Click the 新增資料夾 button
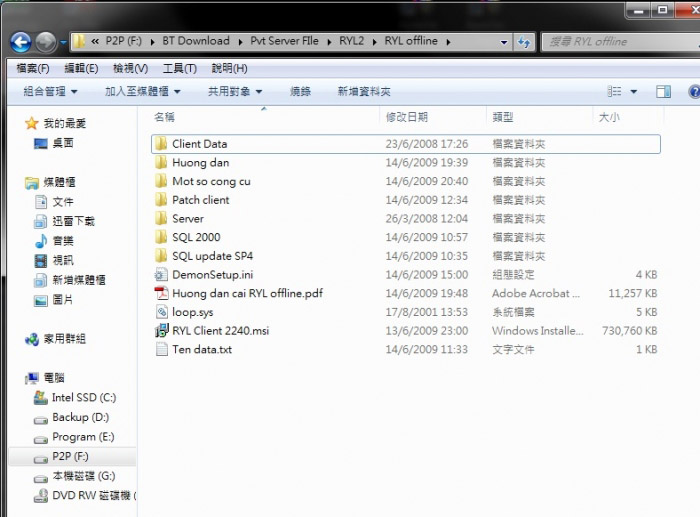The image size is (700, 517). [363, 91]
